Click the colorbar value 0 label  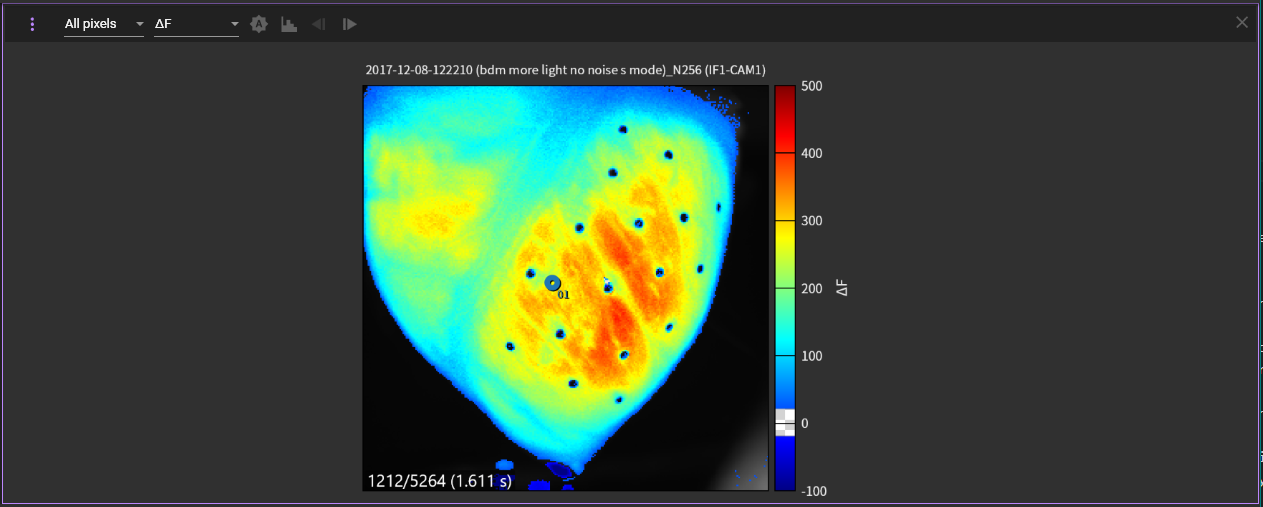pos(805,423)
